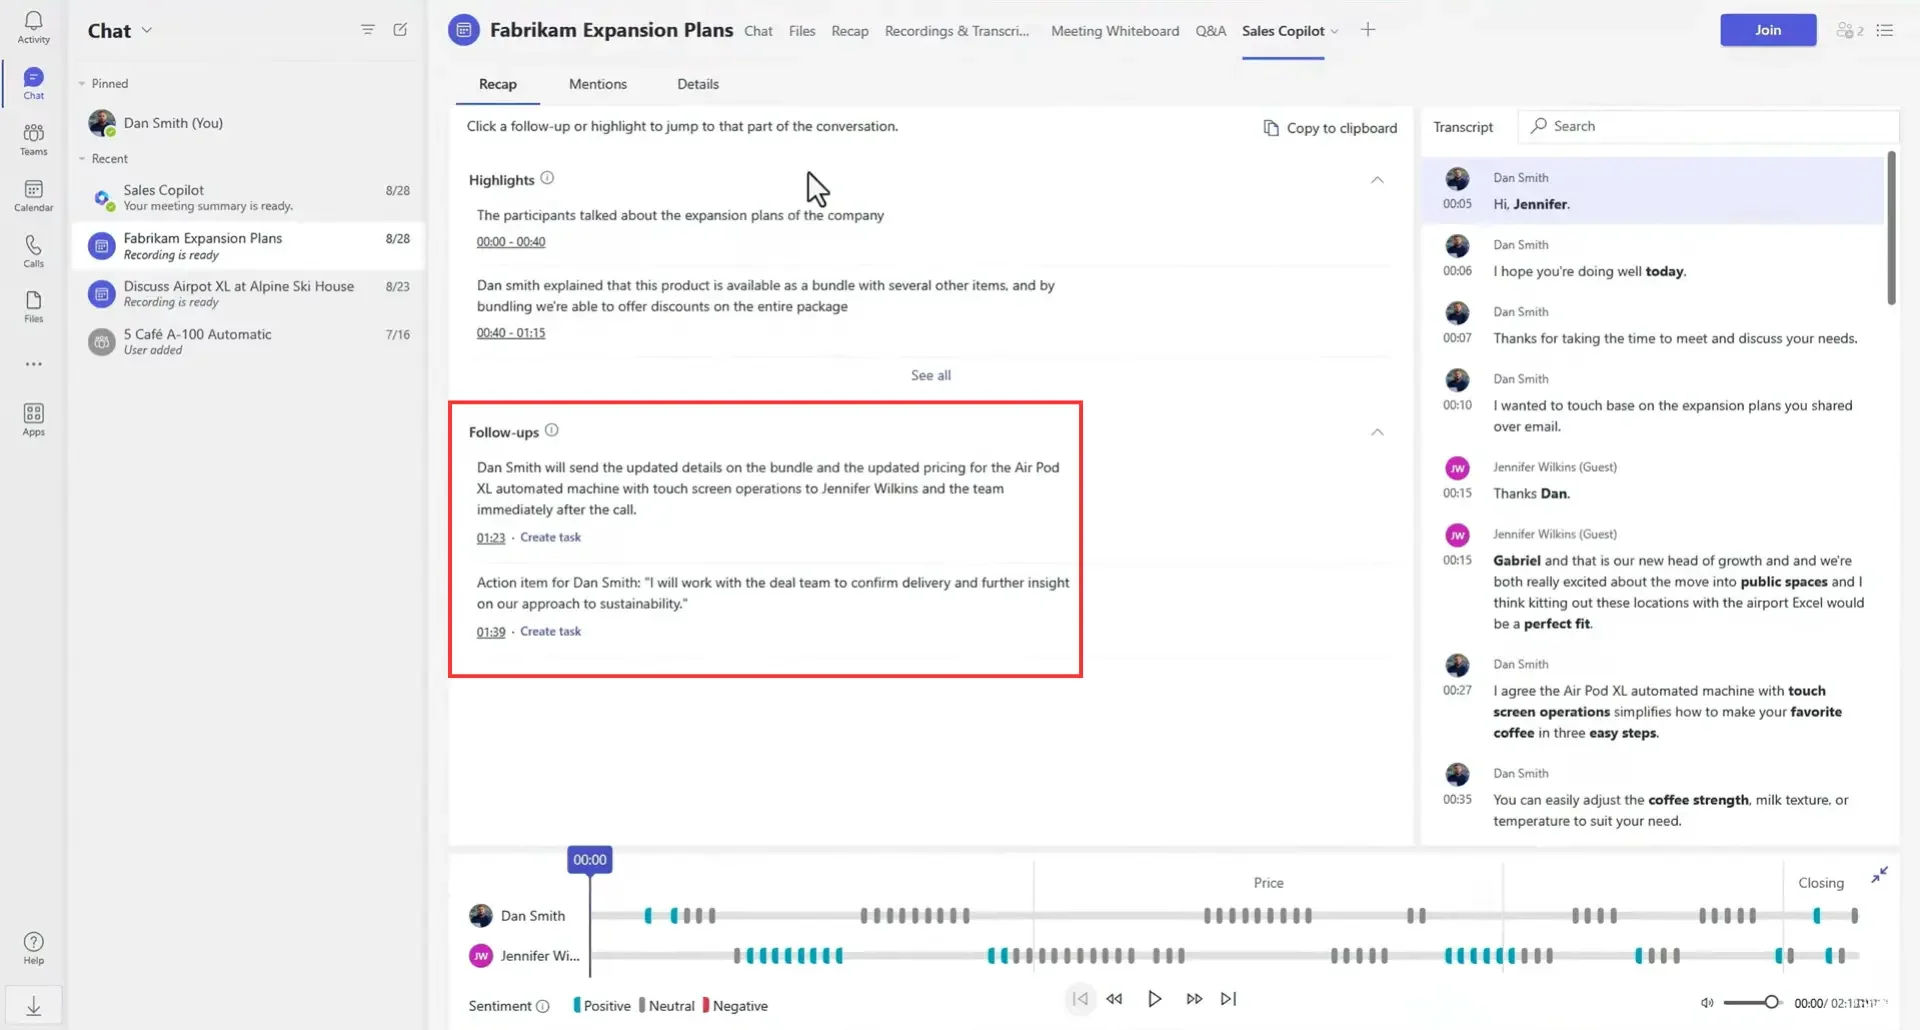Open the Chat header dropdown chevron
This screenshot has height=1030, width=1920.
click(147, 30)
